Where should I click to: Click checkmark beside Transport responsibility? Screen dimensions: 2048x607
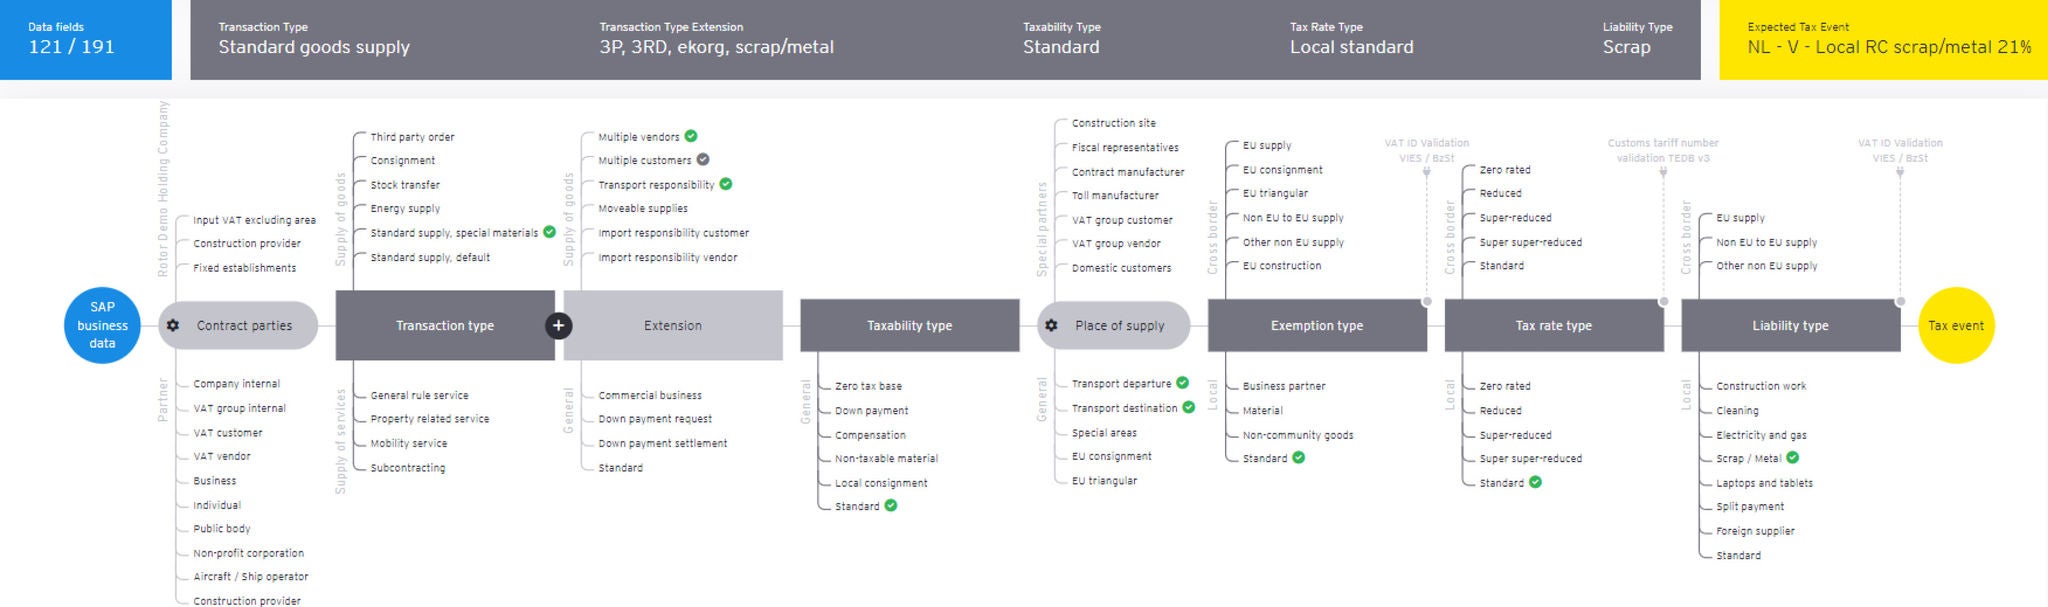click(x=726, y=184)
